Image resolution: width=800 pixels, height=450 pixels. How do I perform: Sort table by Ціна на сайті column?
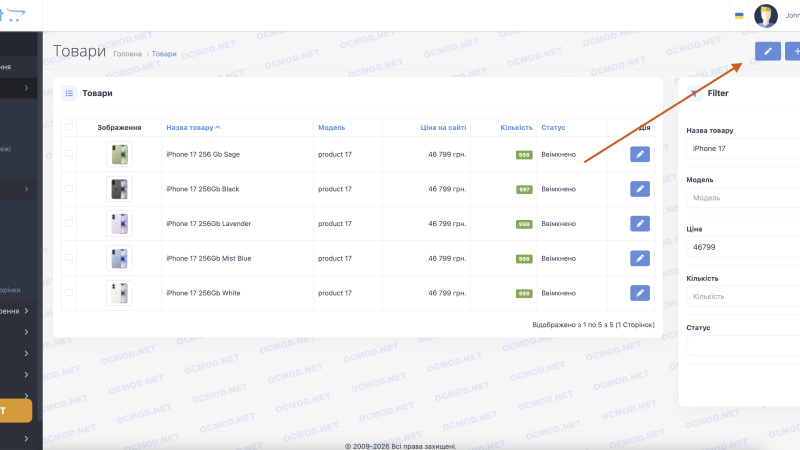443,128
